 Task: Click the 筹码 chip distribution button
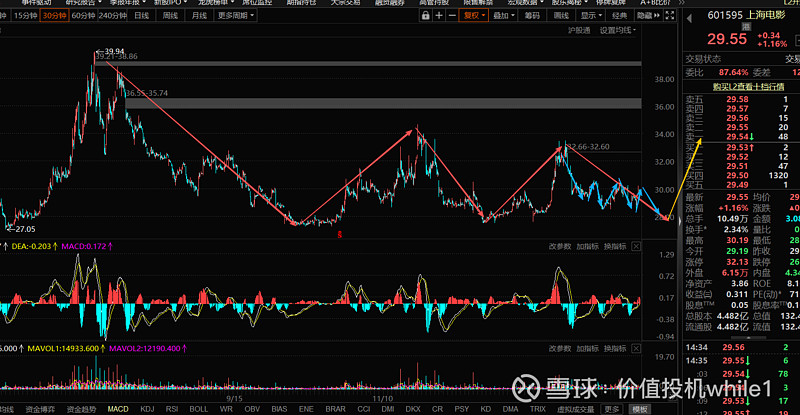pos(532,15)
